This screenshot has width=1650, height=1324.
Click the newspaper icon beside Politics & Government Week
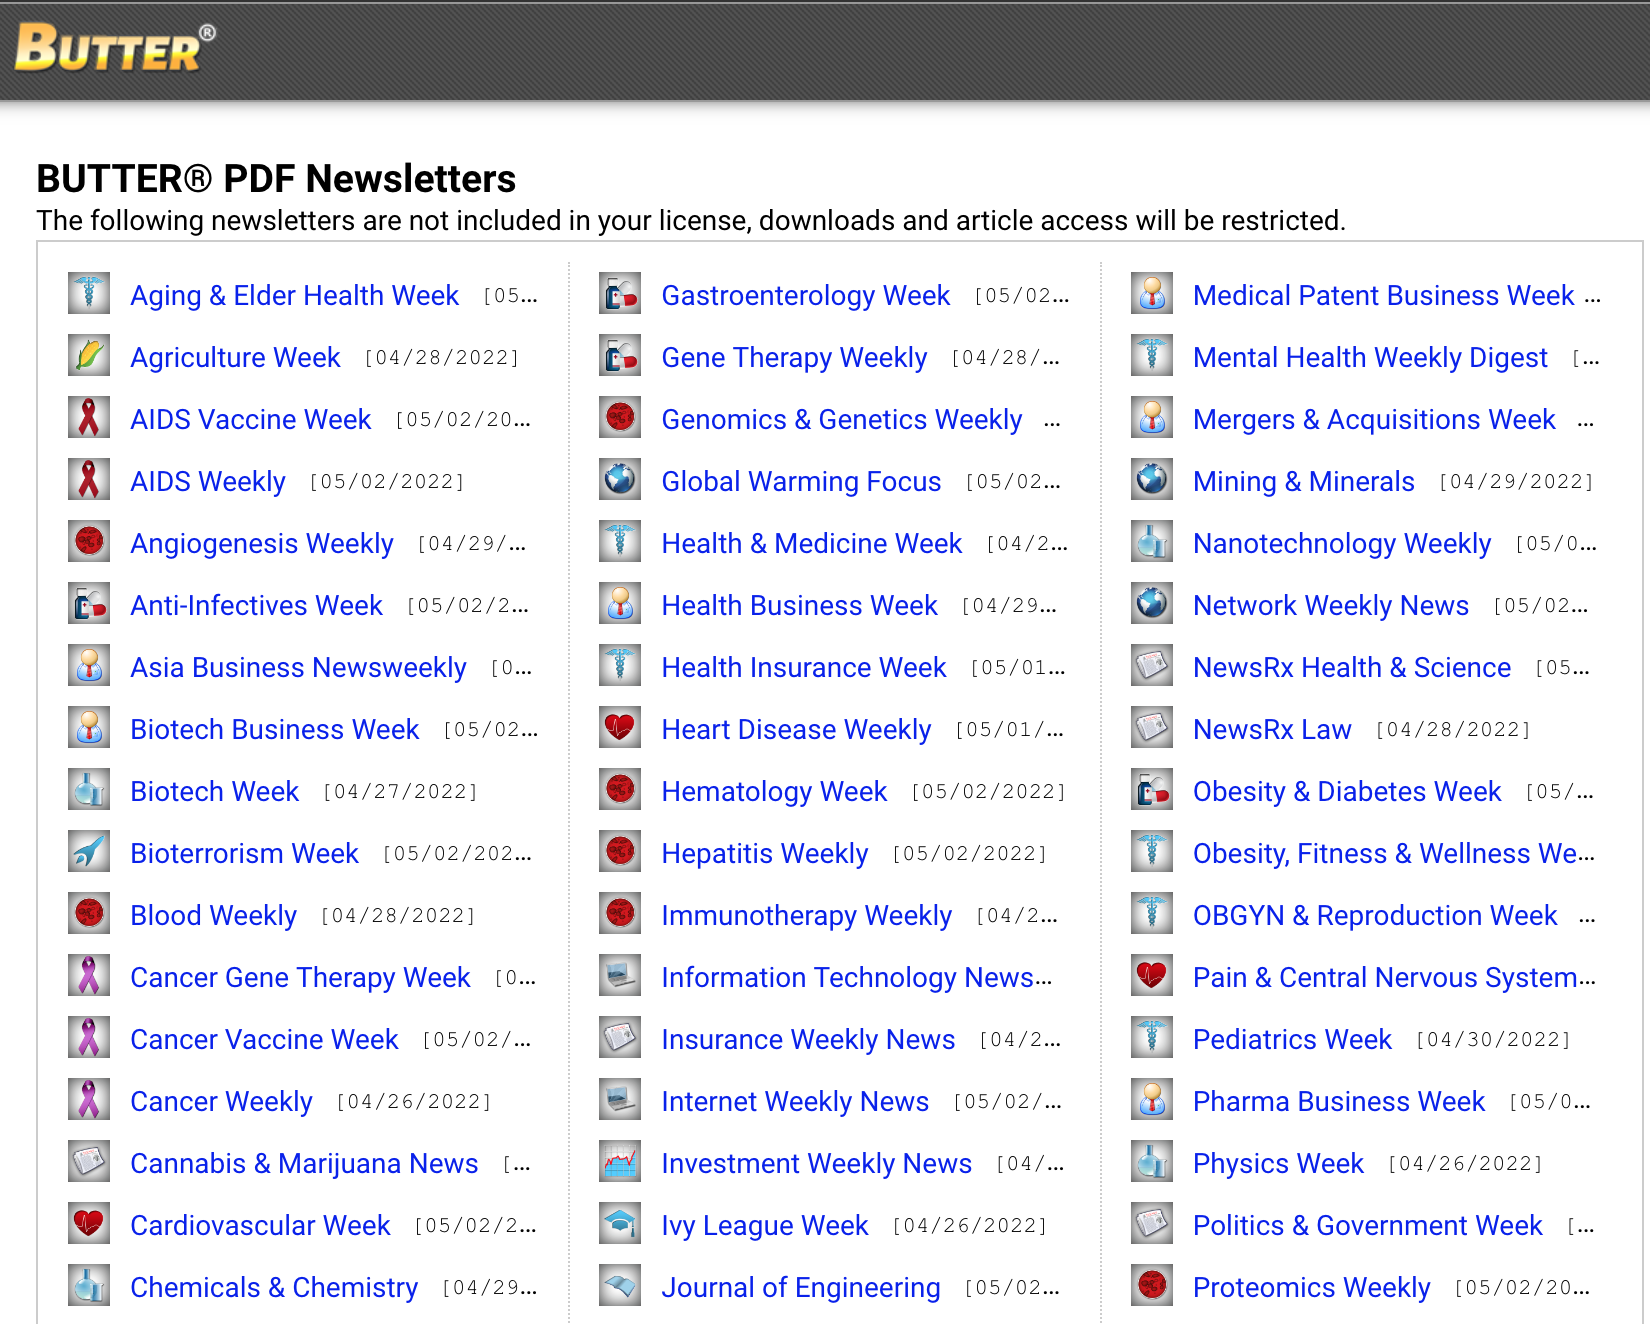click(x=1152, y=1224)
